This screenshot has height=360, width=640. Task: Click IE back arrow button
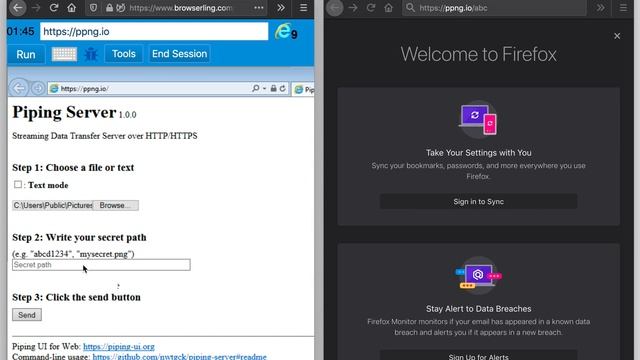tap(19, 88)
